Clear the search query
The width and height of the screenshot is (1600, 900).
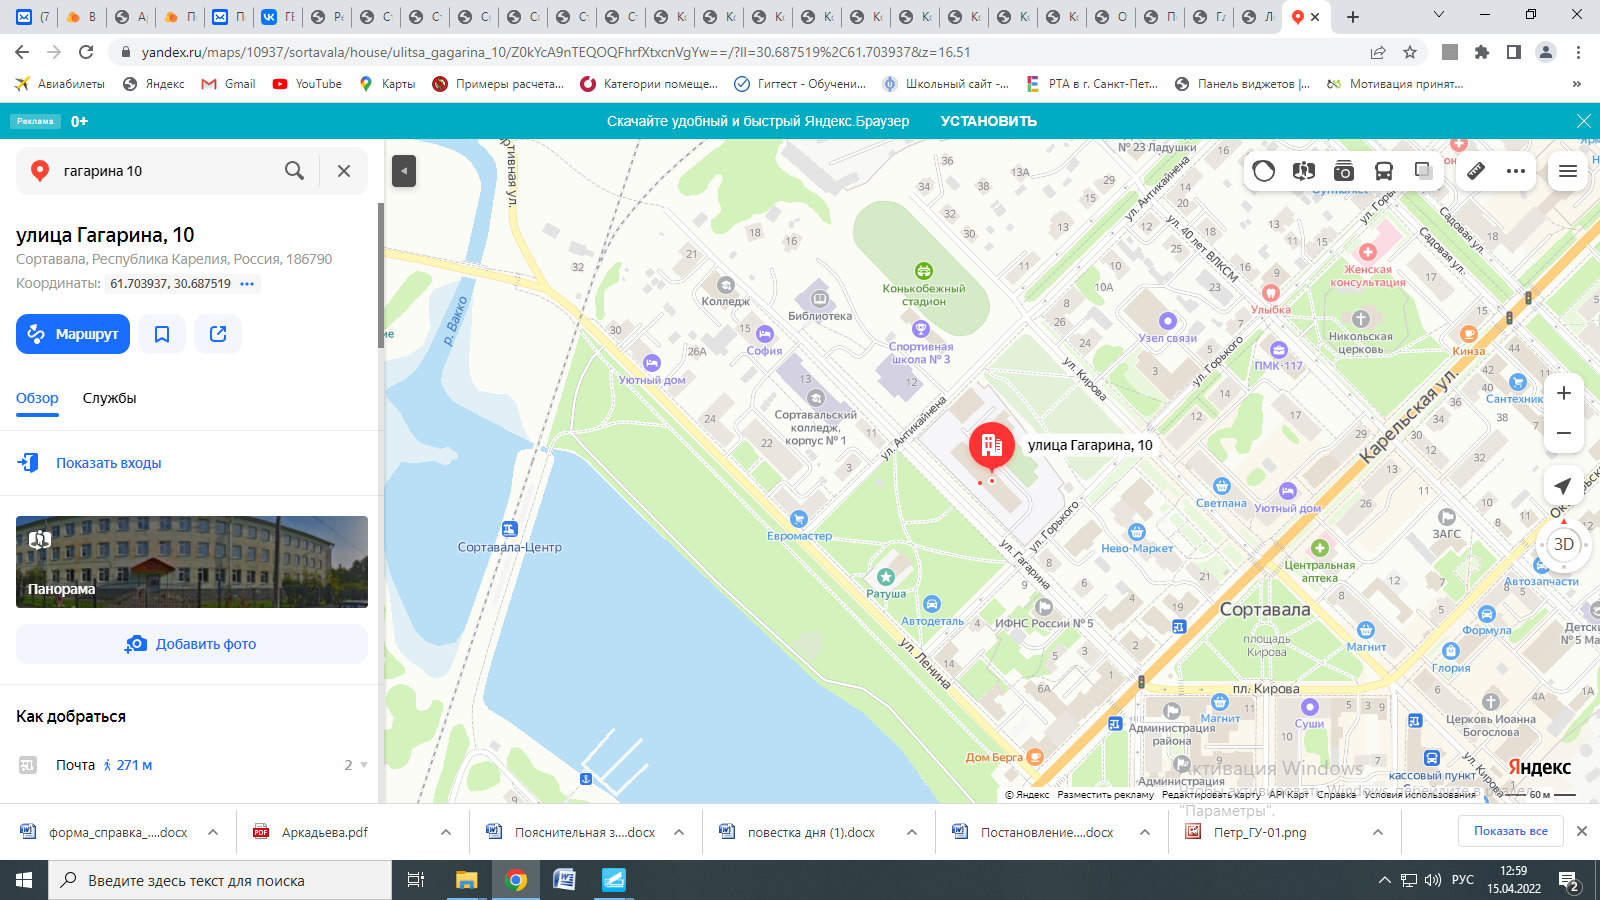344,171
